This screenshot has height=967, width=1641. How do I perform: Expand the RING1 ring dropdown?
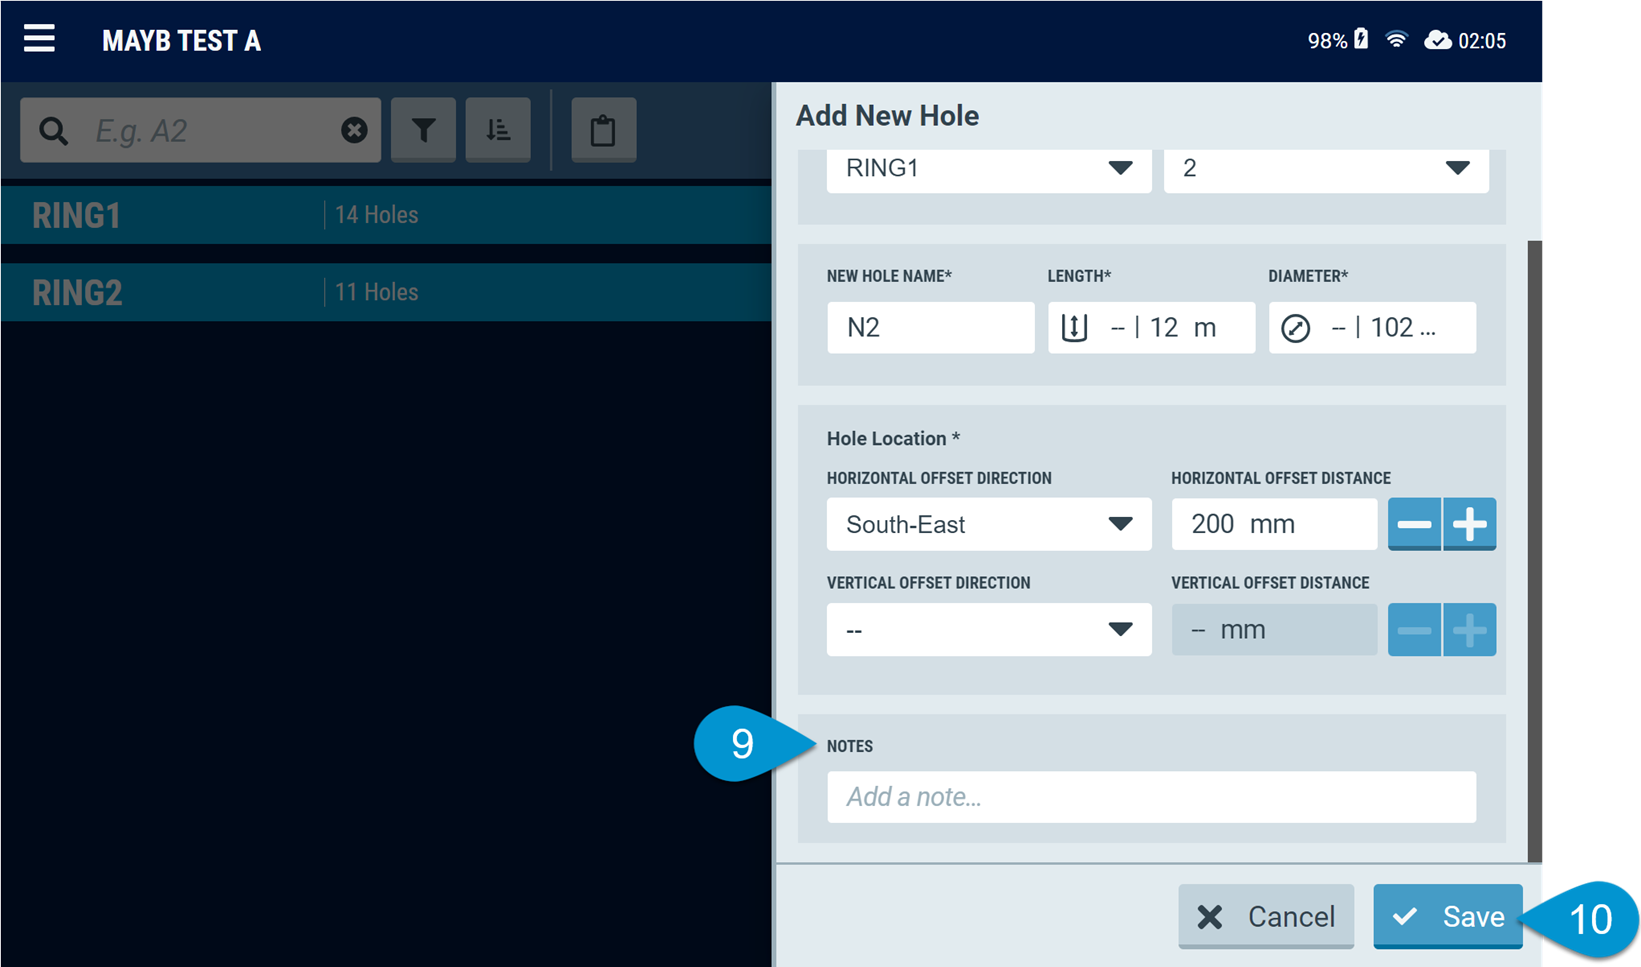[988, 168]
